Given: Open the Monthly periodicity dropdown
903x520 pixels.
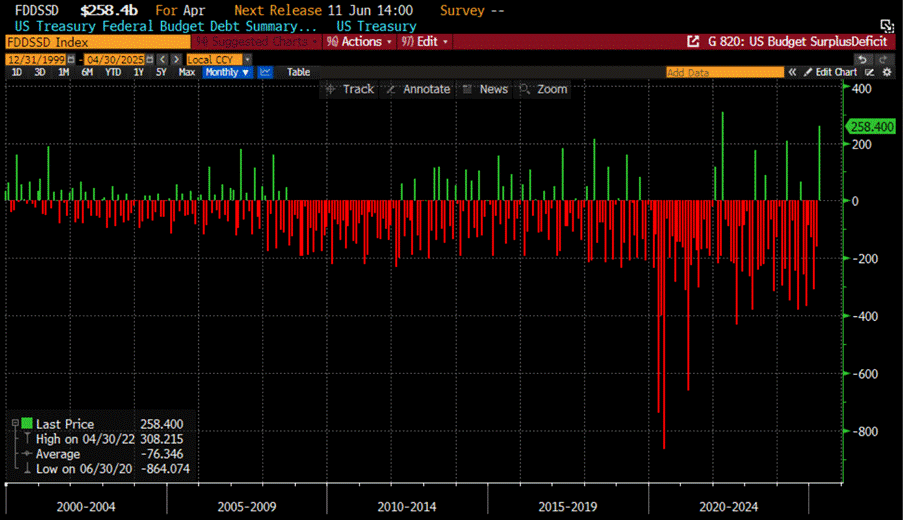Looking at the screenshot, I should click(x=227, y=72).
